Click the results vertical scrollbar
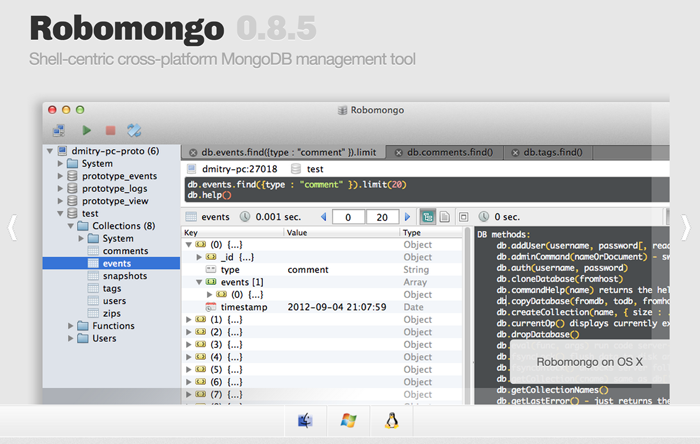This screenshot has height=444, width=700. pos(467,315)
